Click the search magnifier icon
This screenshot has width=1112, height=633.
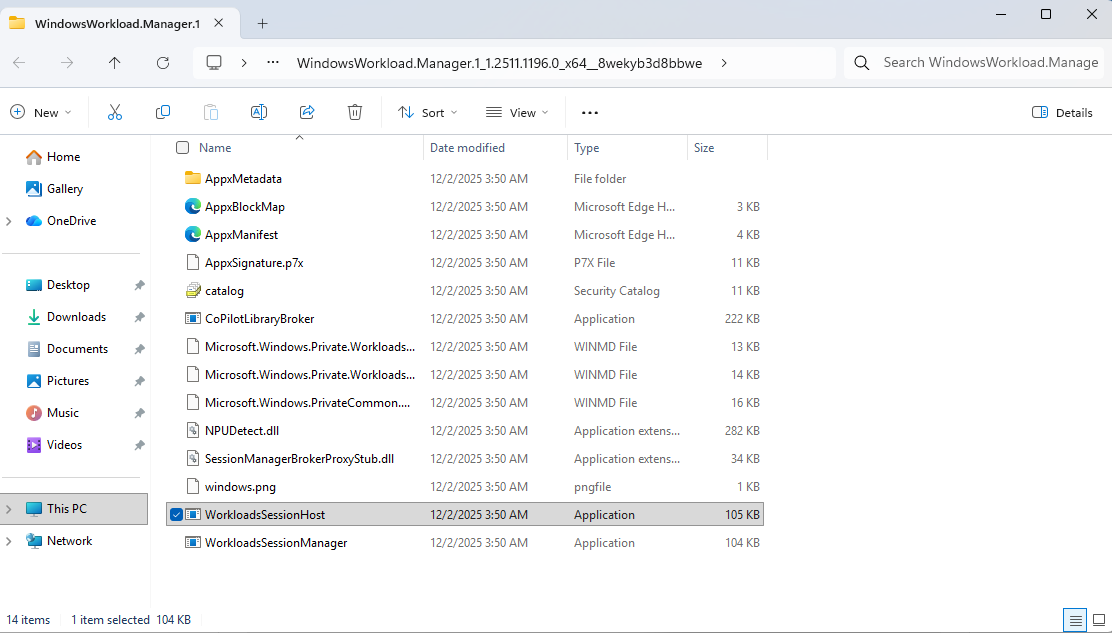click(x=862, y=63)
